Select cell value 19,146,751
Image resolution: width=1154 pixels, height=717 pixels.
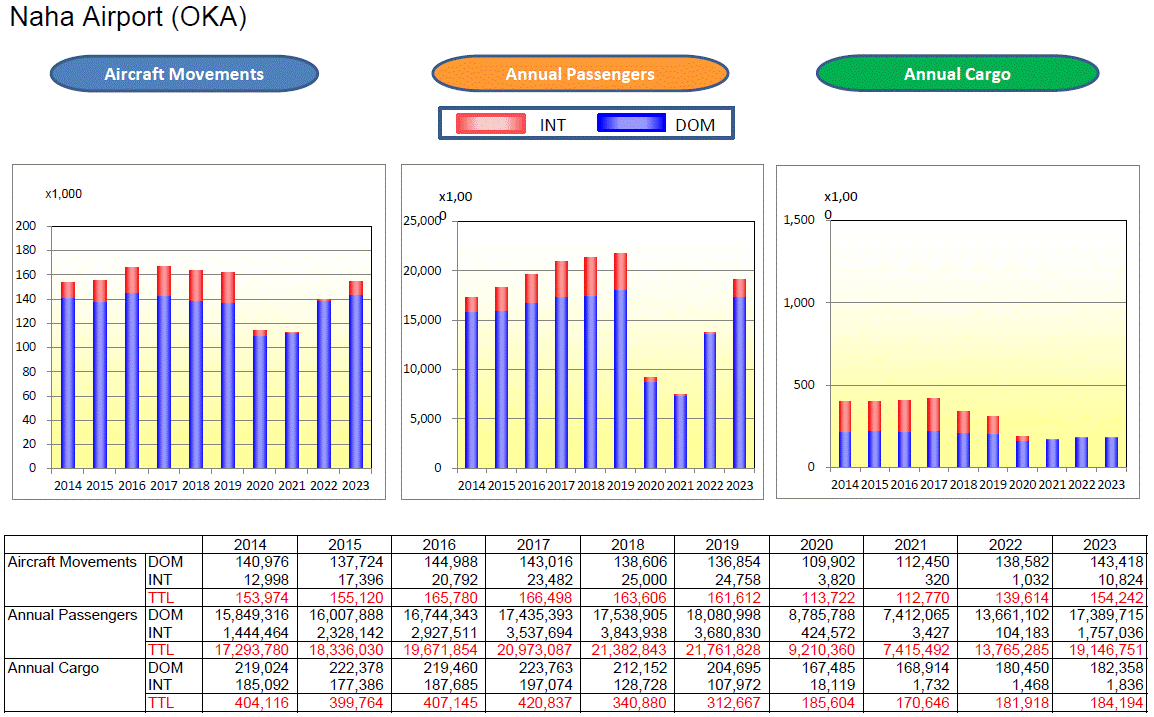pyautogui.click(x=1106, y=651)
